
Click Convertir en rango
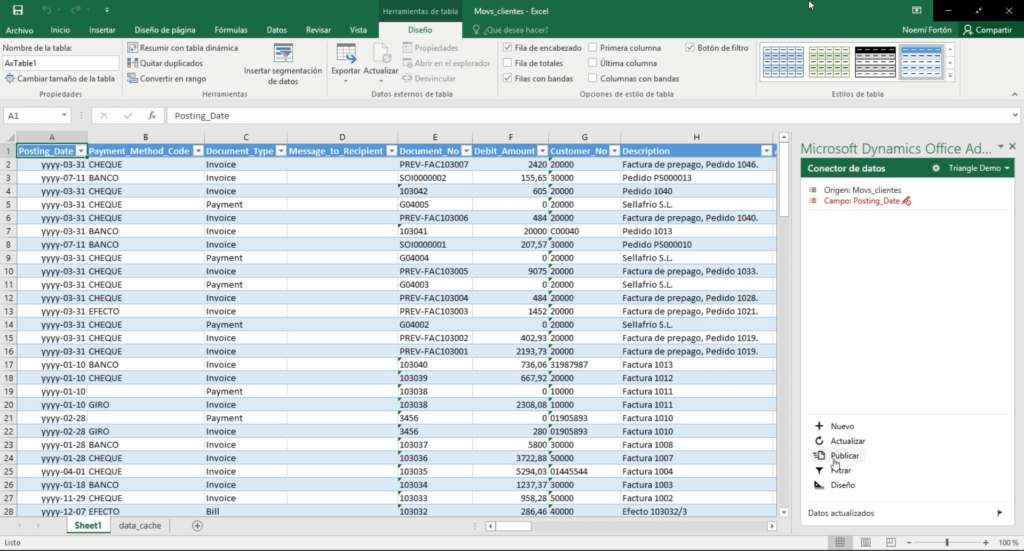pos(172,78)
